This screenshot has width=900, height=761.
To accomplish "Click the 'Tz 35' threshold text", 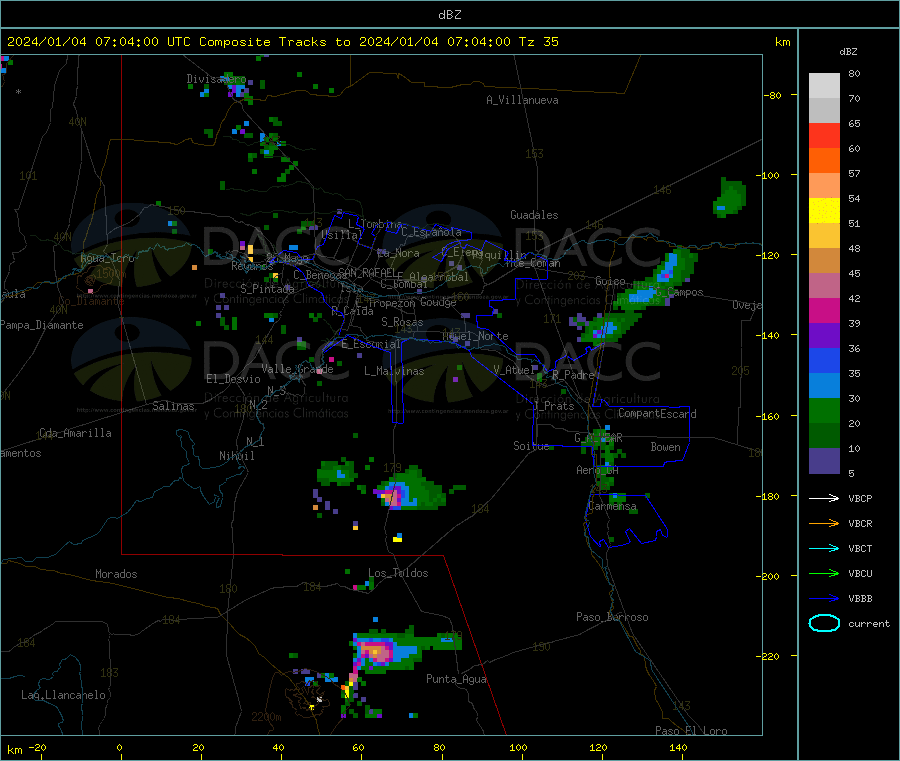I will 538,42.
